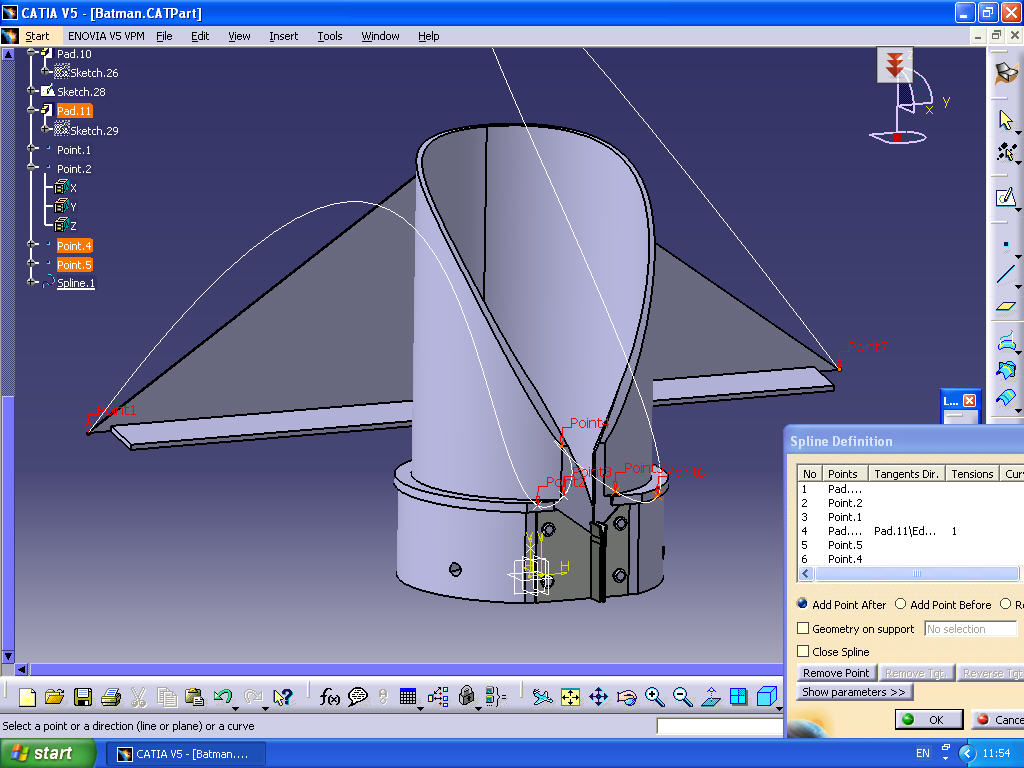This screenshot has width=1024, height=768.
Task: Collapse the Pad.11 tree node
Action: pyautogui.click(x=31, y=110)
